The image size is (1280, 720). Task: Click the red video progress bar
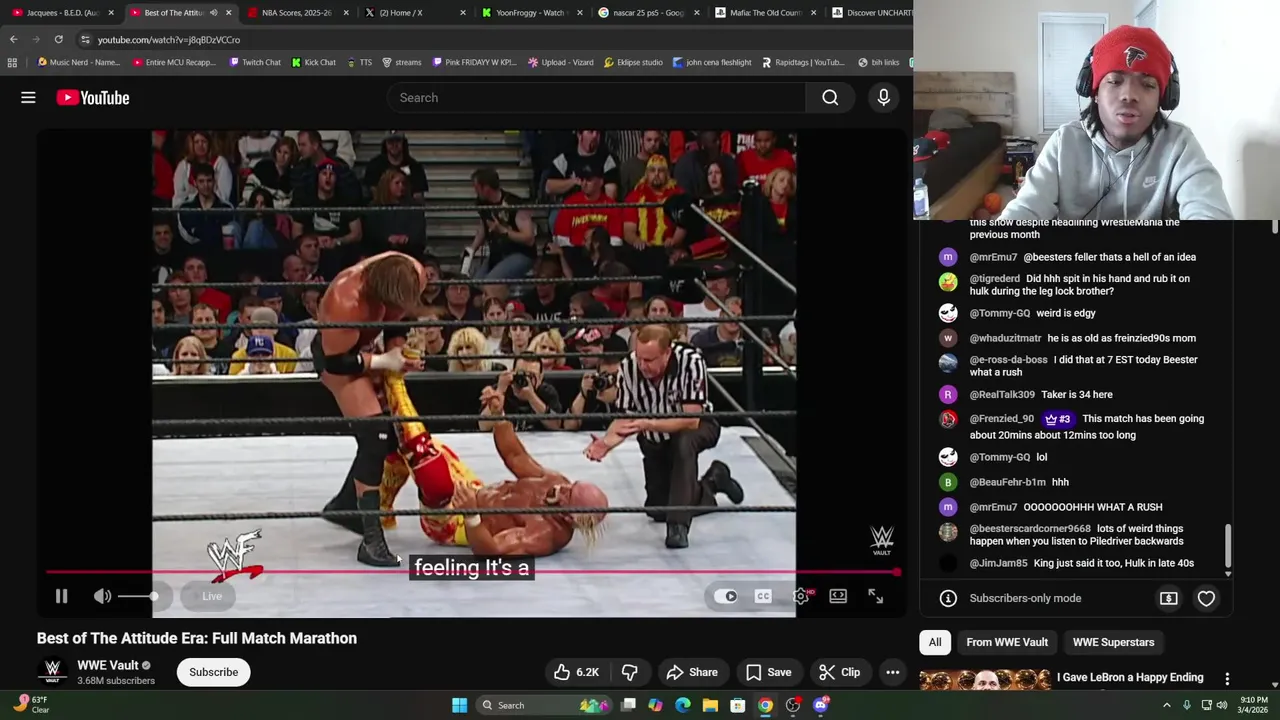472,572
